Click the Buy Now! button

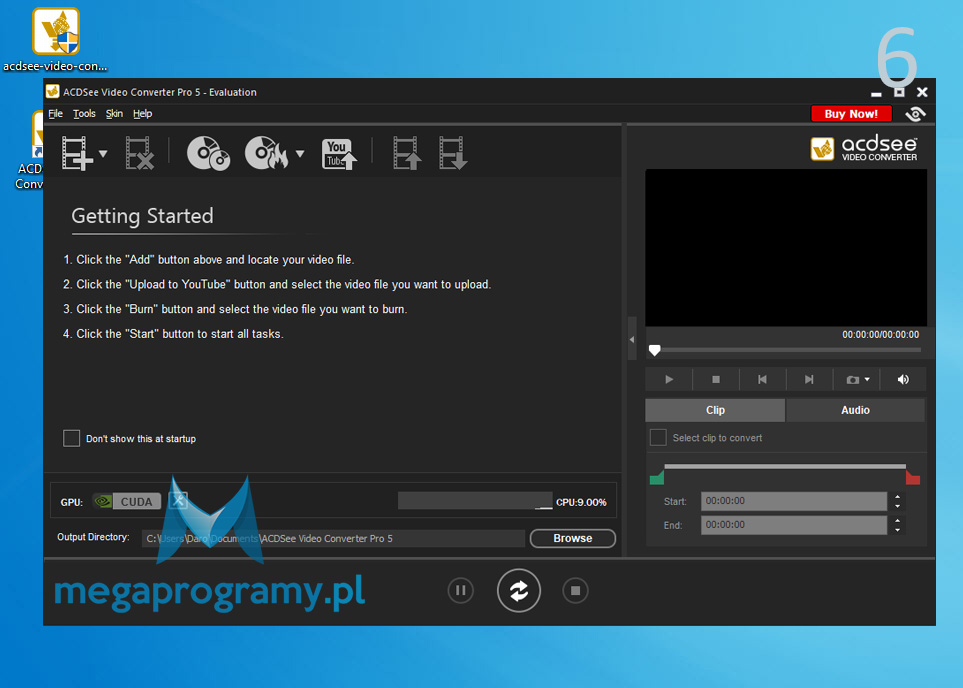coord(851,114)
